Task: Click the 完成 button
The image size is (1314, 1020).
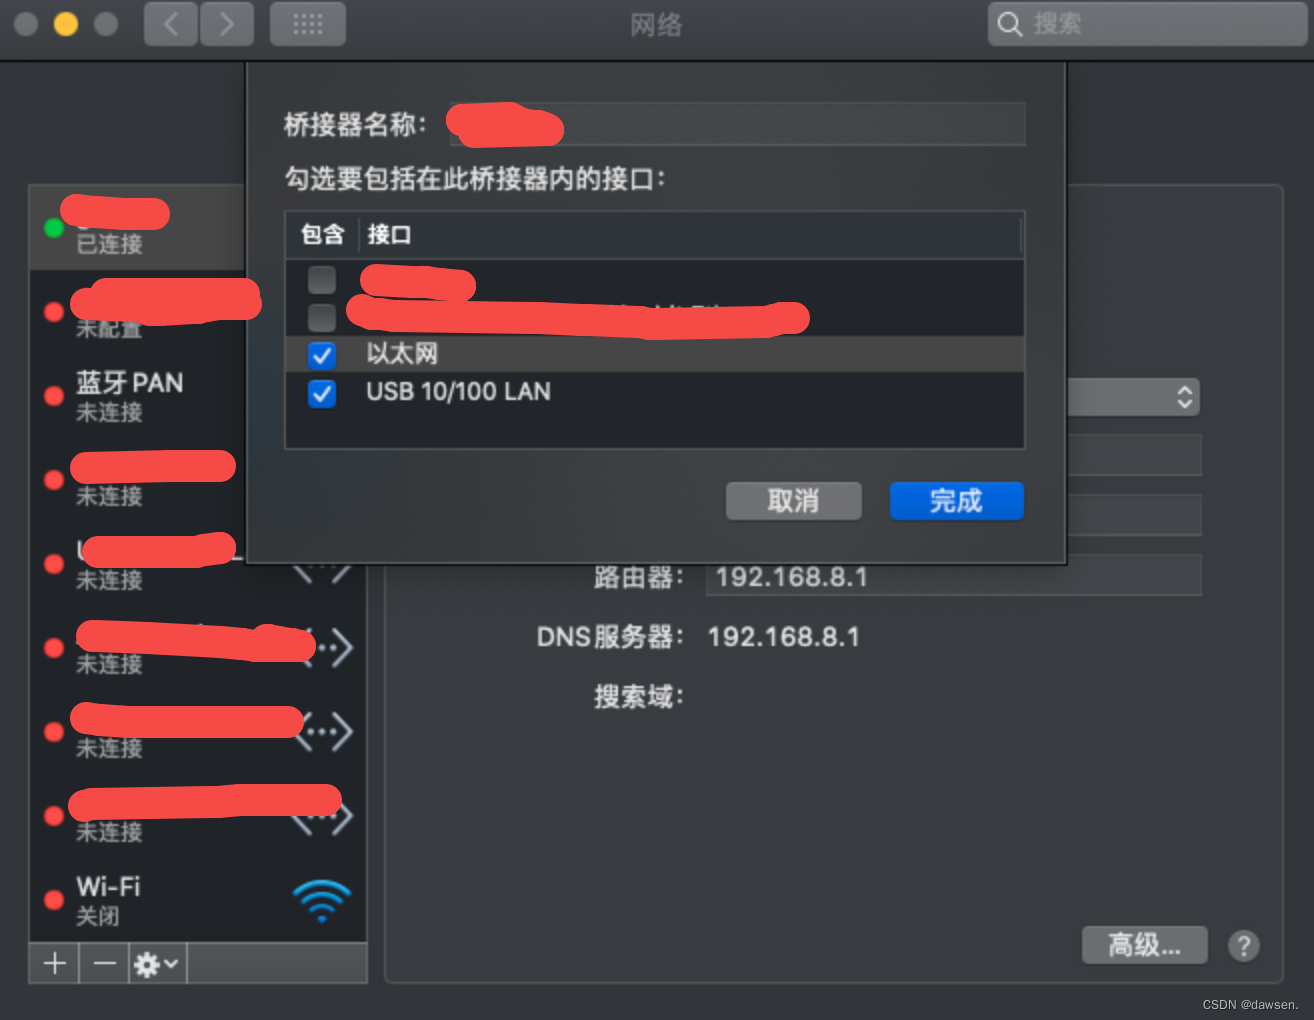Action: (957, 501)
